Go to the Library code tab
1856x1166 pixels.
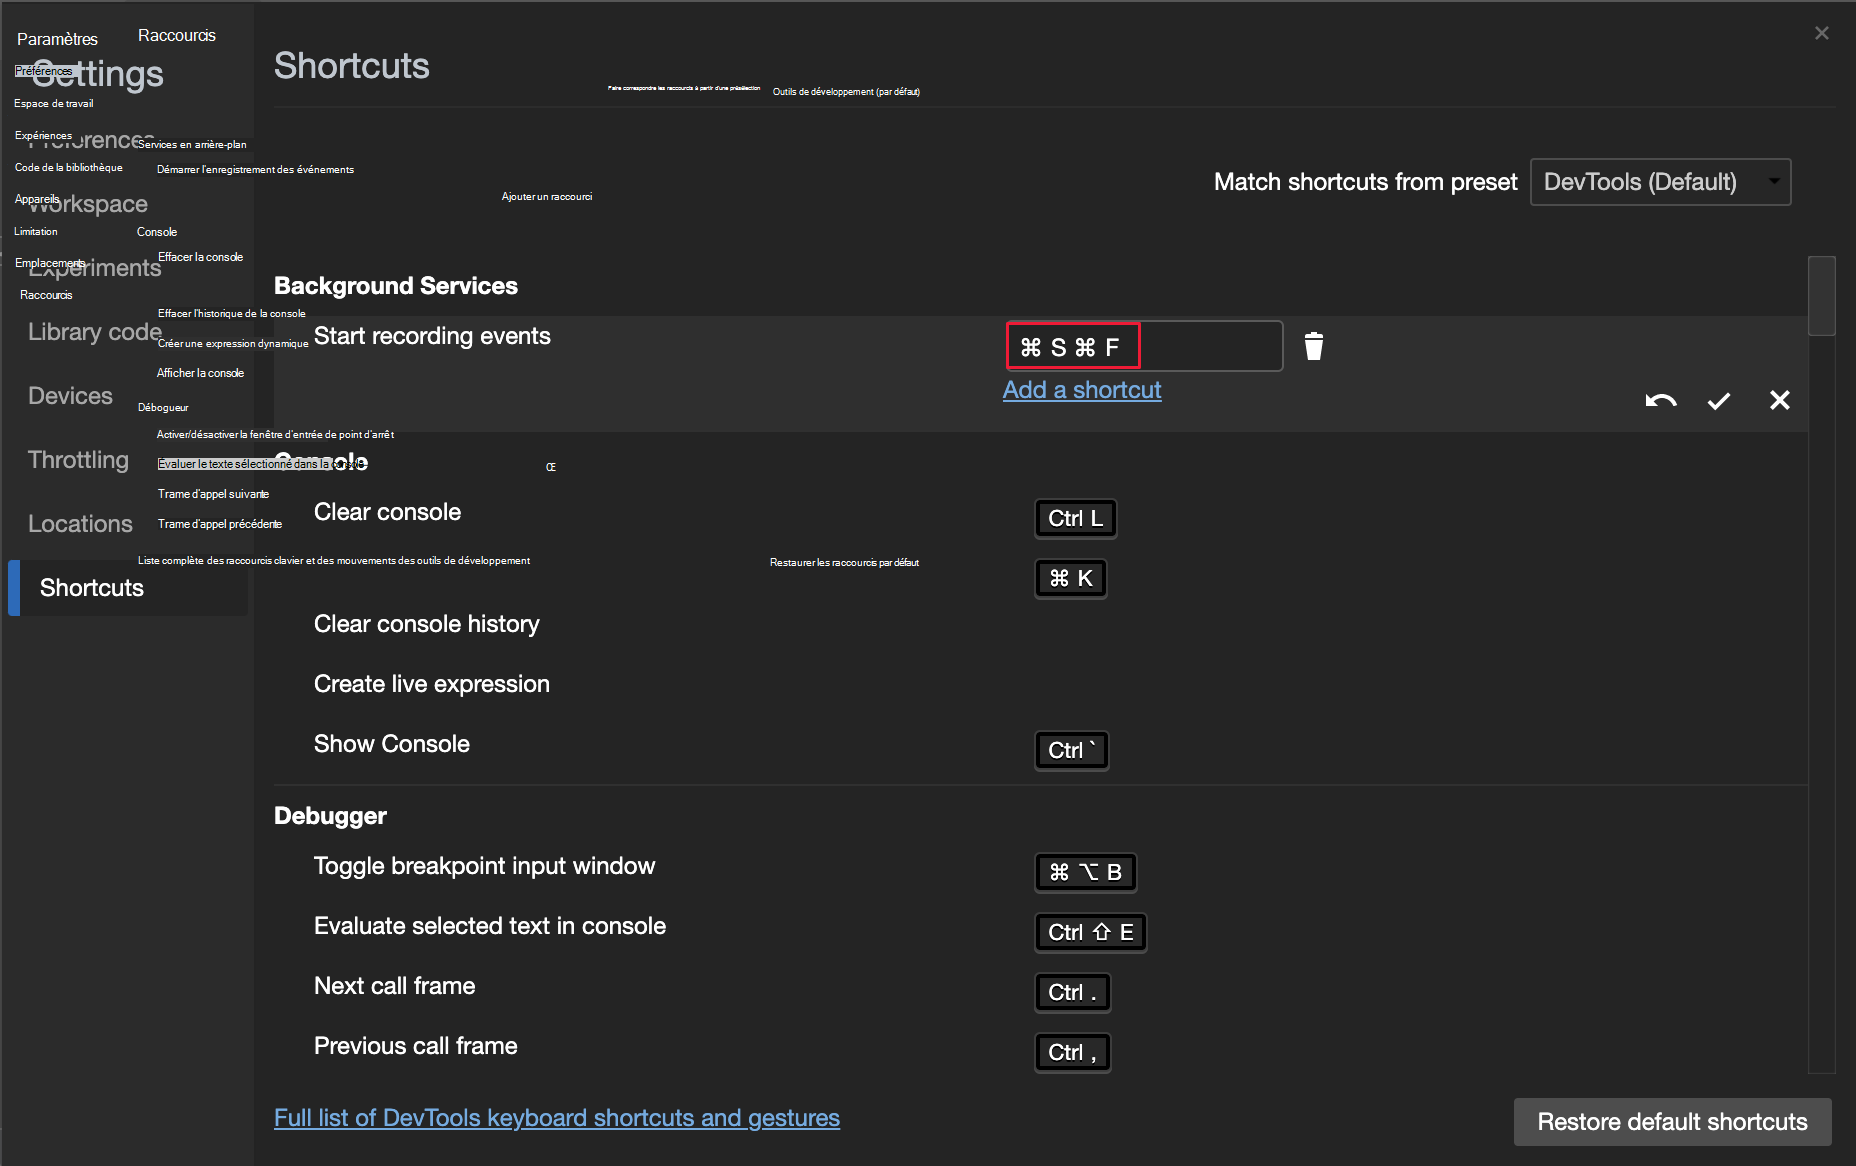95,332
